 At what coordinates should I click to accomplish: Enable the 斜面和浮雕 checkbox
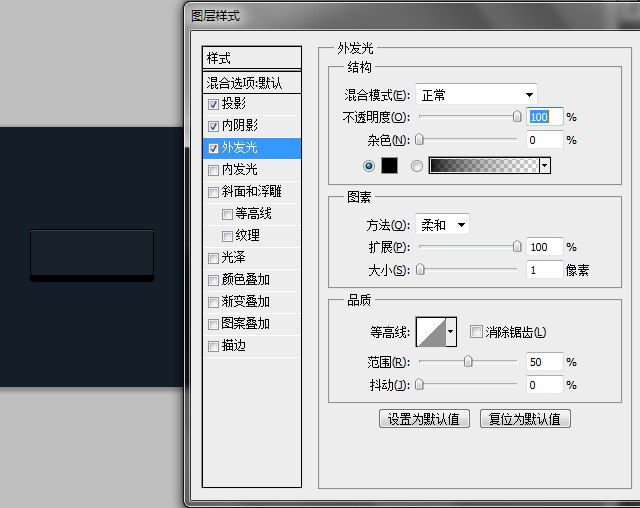[213, 192]
